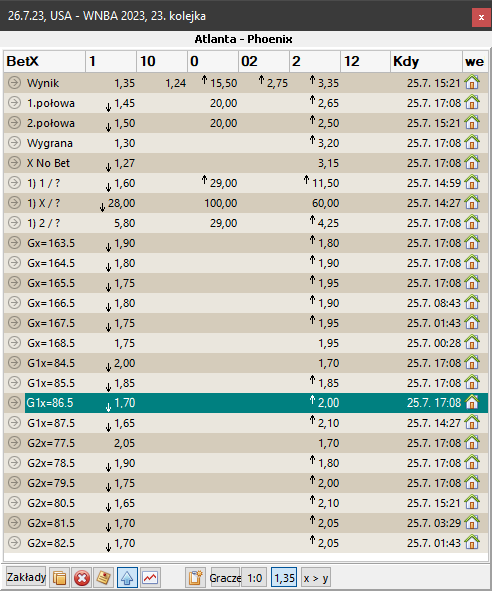Screen dimensions: 492x591
Task: Toggle the 1:0 score button
Action: pyautogui.click(x=254, y=577)
